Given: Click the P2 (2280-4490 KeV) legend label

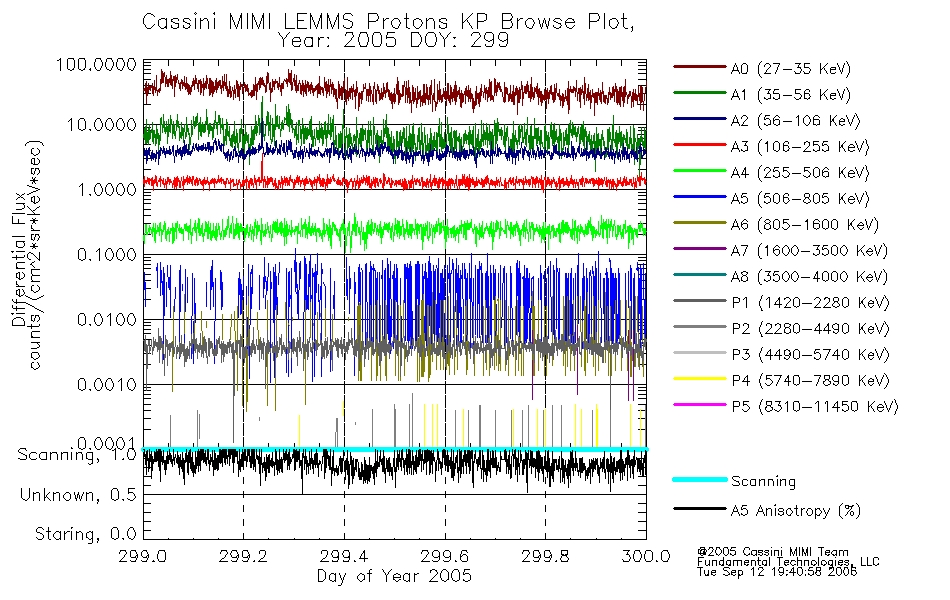Looking at the screenshot, I should tap(810, 328).
